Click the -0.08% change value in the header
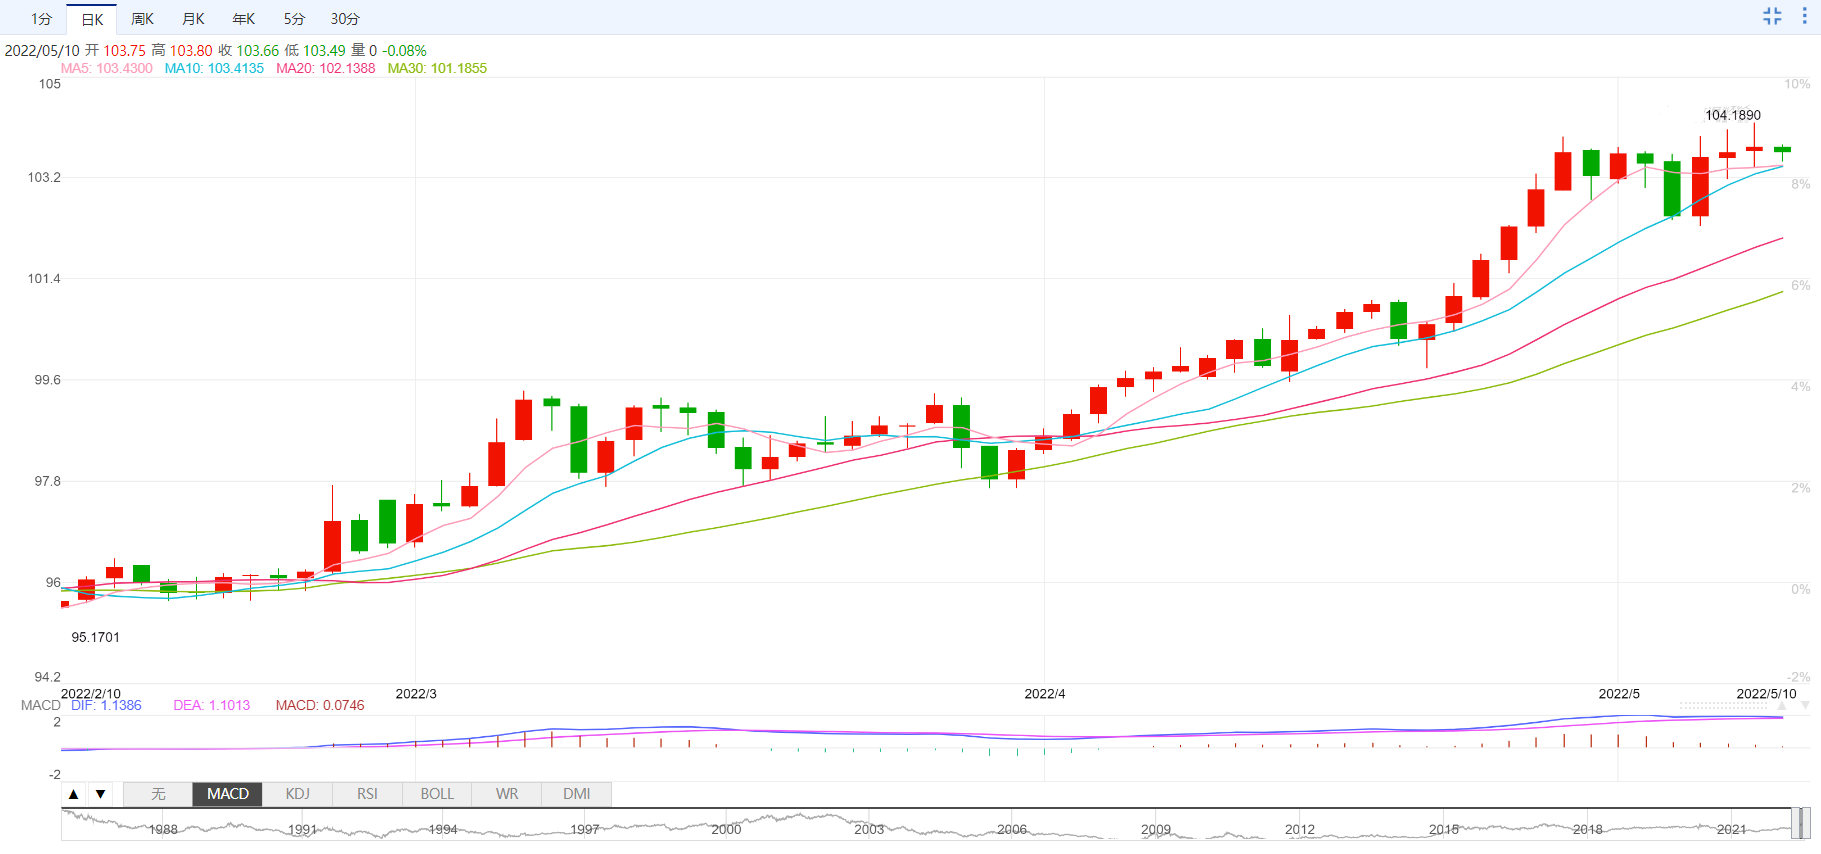1821x854 pixels. click(x=404, y=50)
